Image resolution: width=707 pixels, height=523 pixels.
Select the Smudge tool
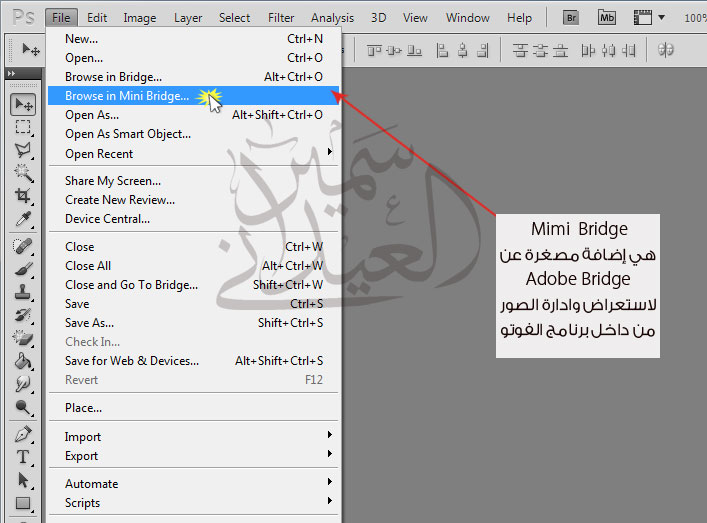[23, 384]
